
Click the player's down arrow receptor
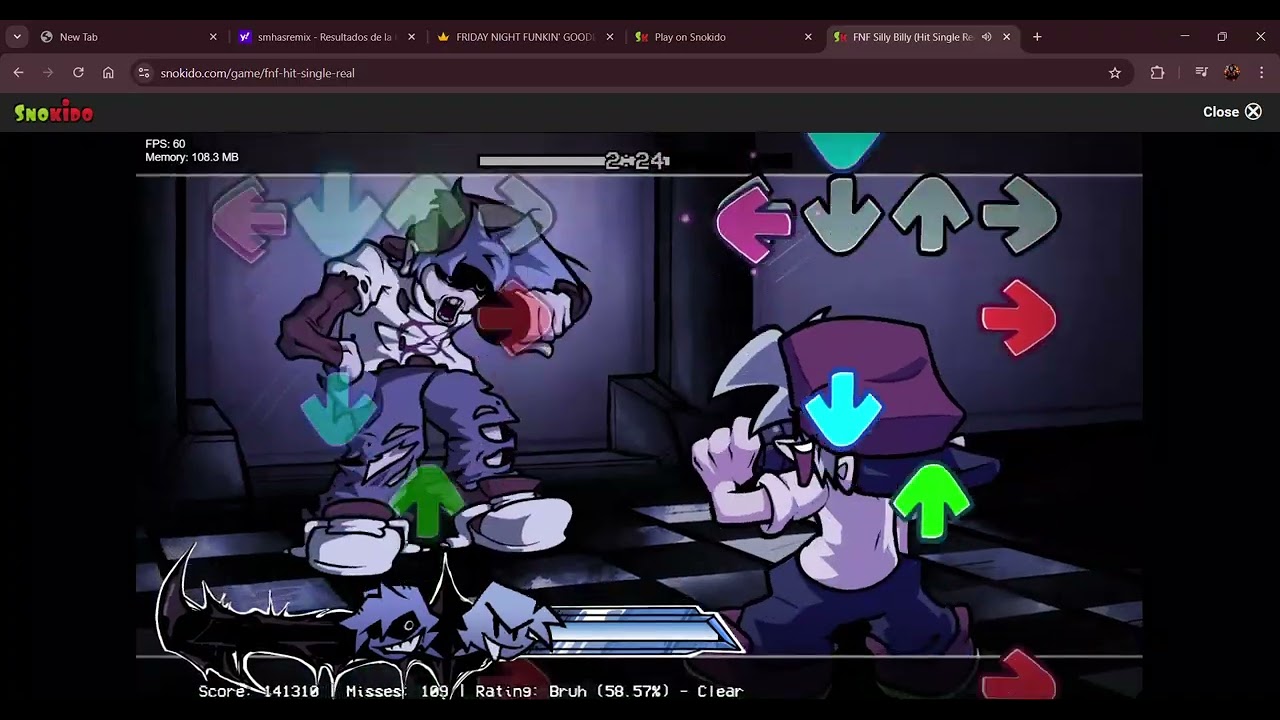(843, 216)
